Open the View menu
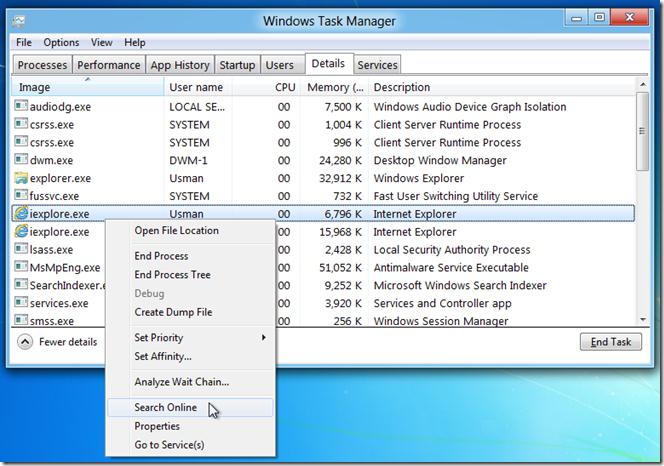Viewport: 664px width, 466px height. (x=102, y=42)
